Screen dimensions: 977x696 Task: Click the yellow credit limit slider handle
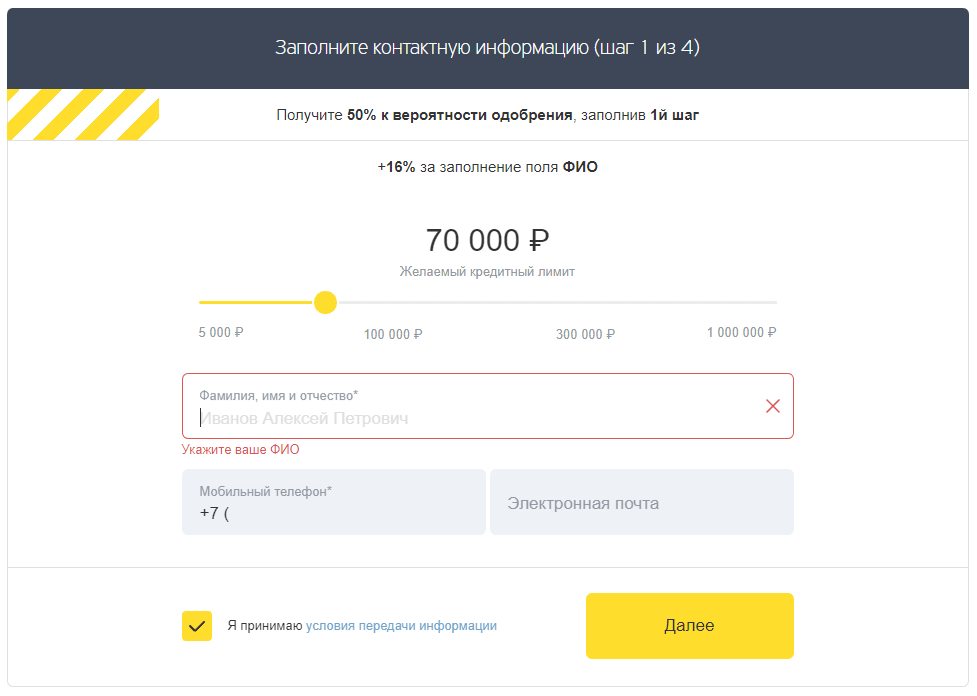click(x=325, y=302)
